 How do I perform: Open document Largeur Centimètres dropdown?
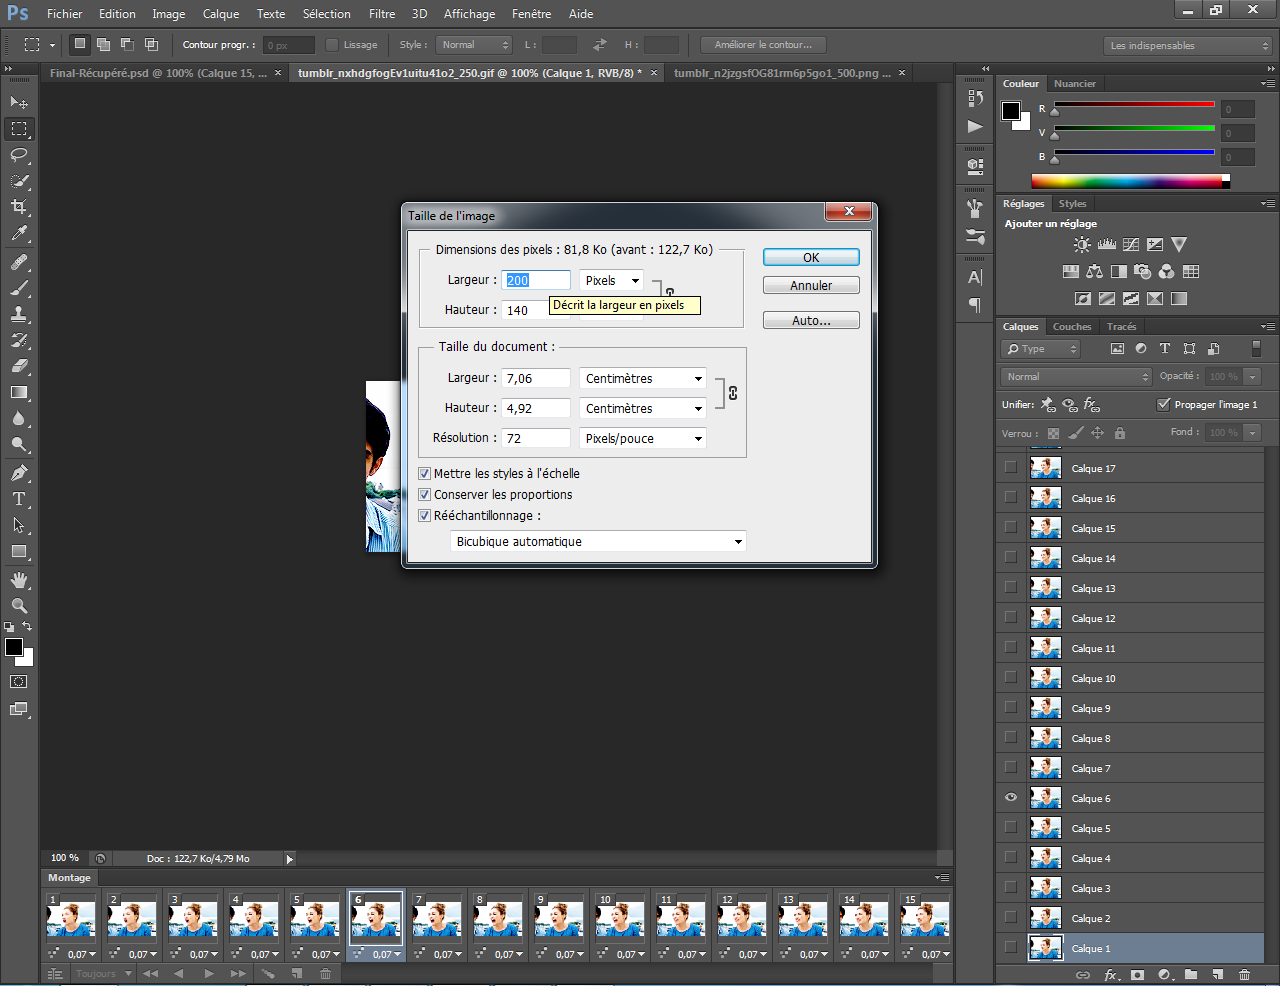tap(642, 379)
